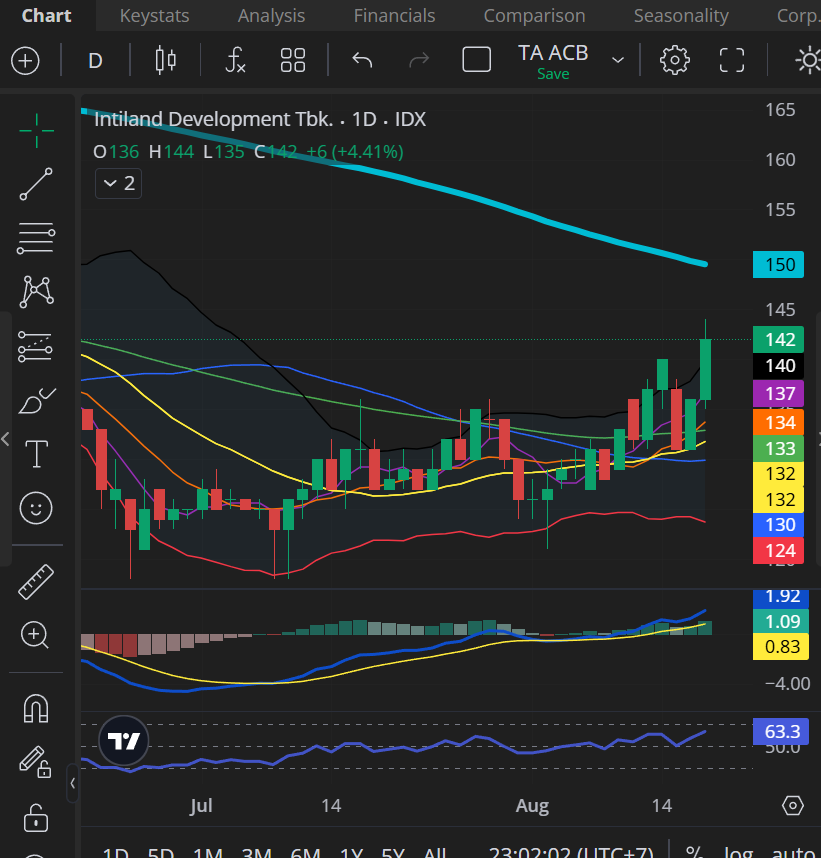The width and height of the screenshot is (821, 858).
Task: Select the trend line tool
Action: click(x=36, y=184)
